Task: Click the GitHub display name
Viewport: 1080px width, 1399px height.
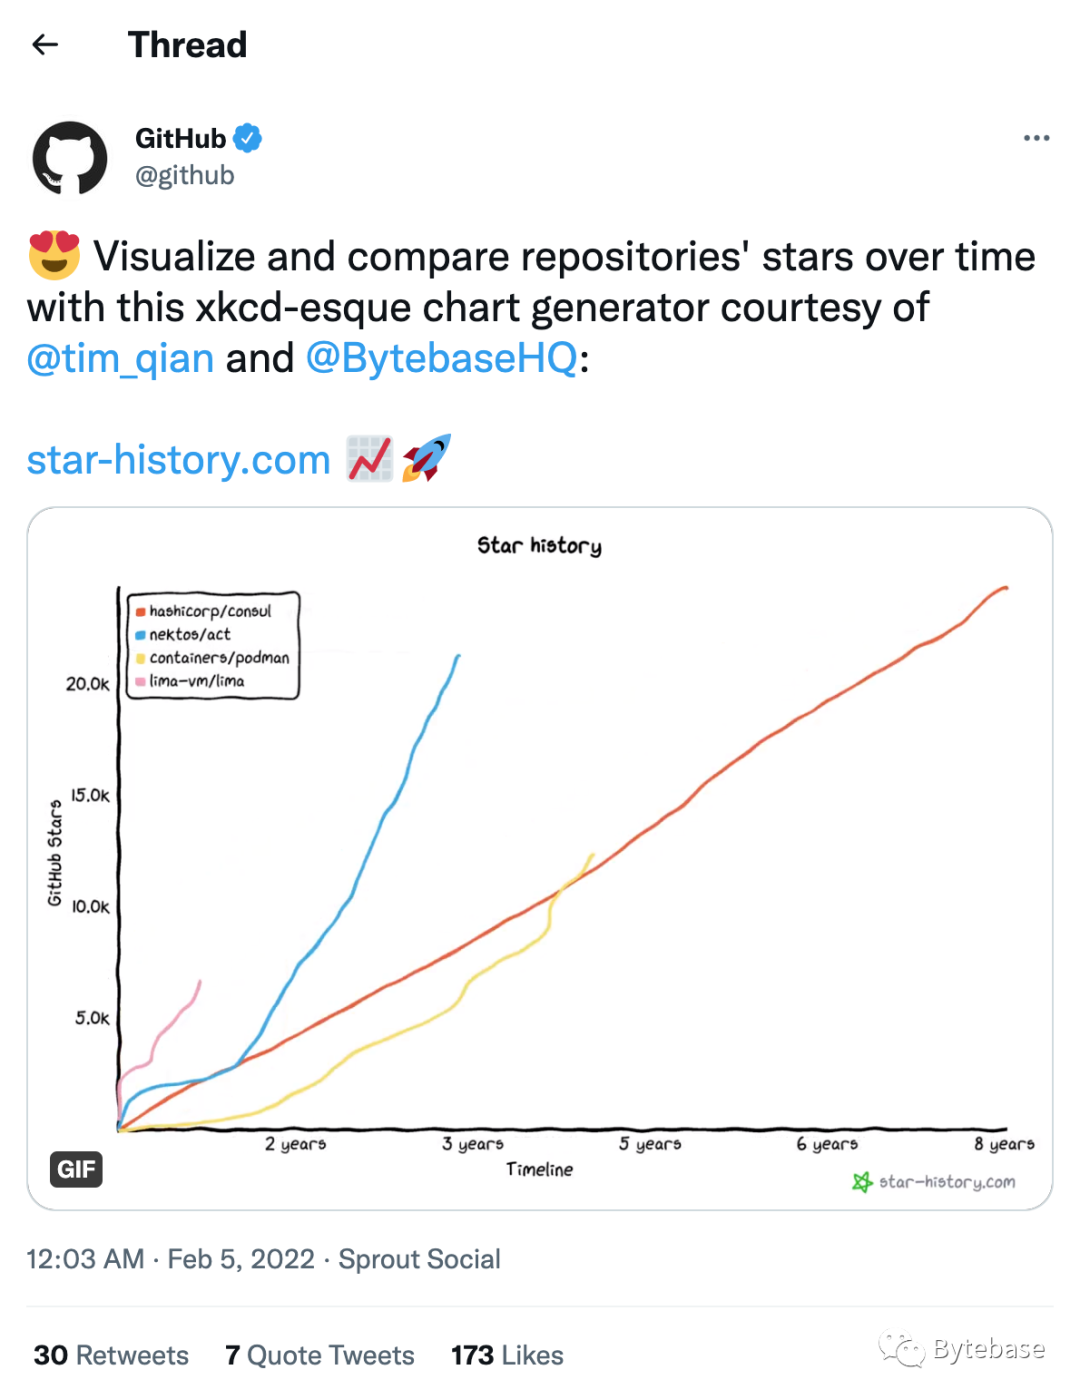Action: tap(180, 138)
